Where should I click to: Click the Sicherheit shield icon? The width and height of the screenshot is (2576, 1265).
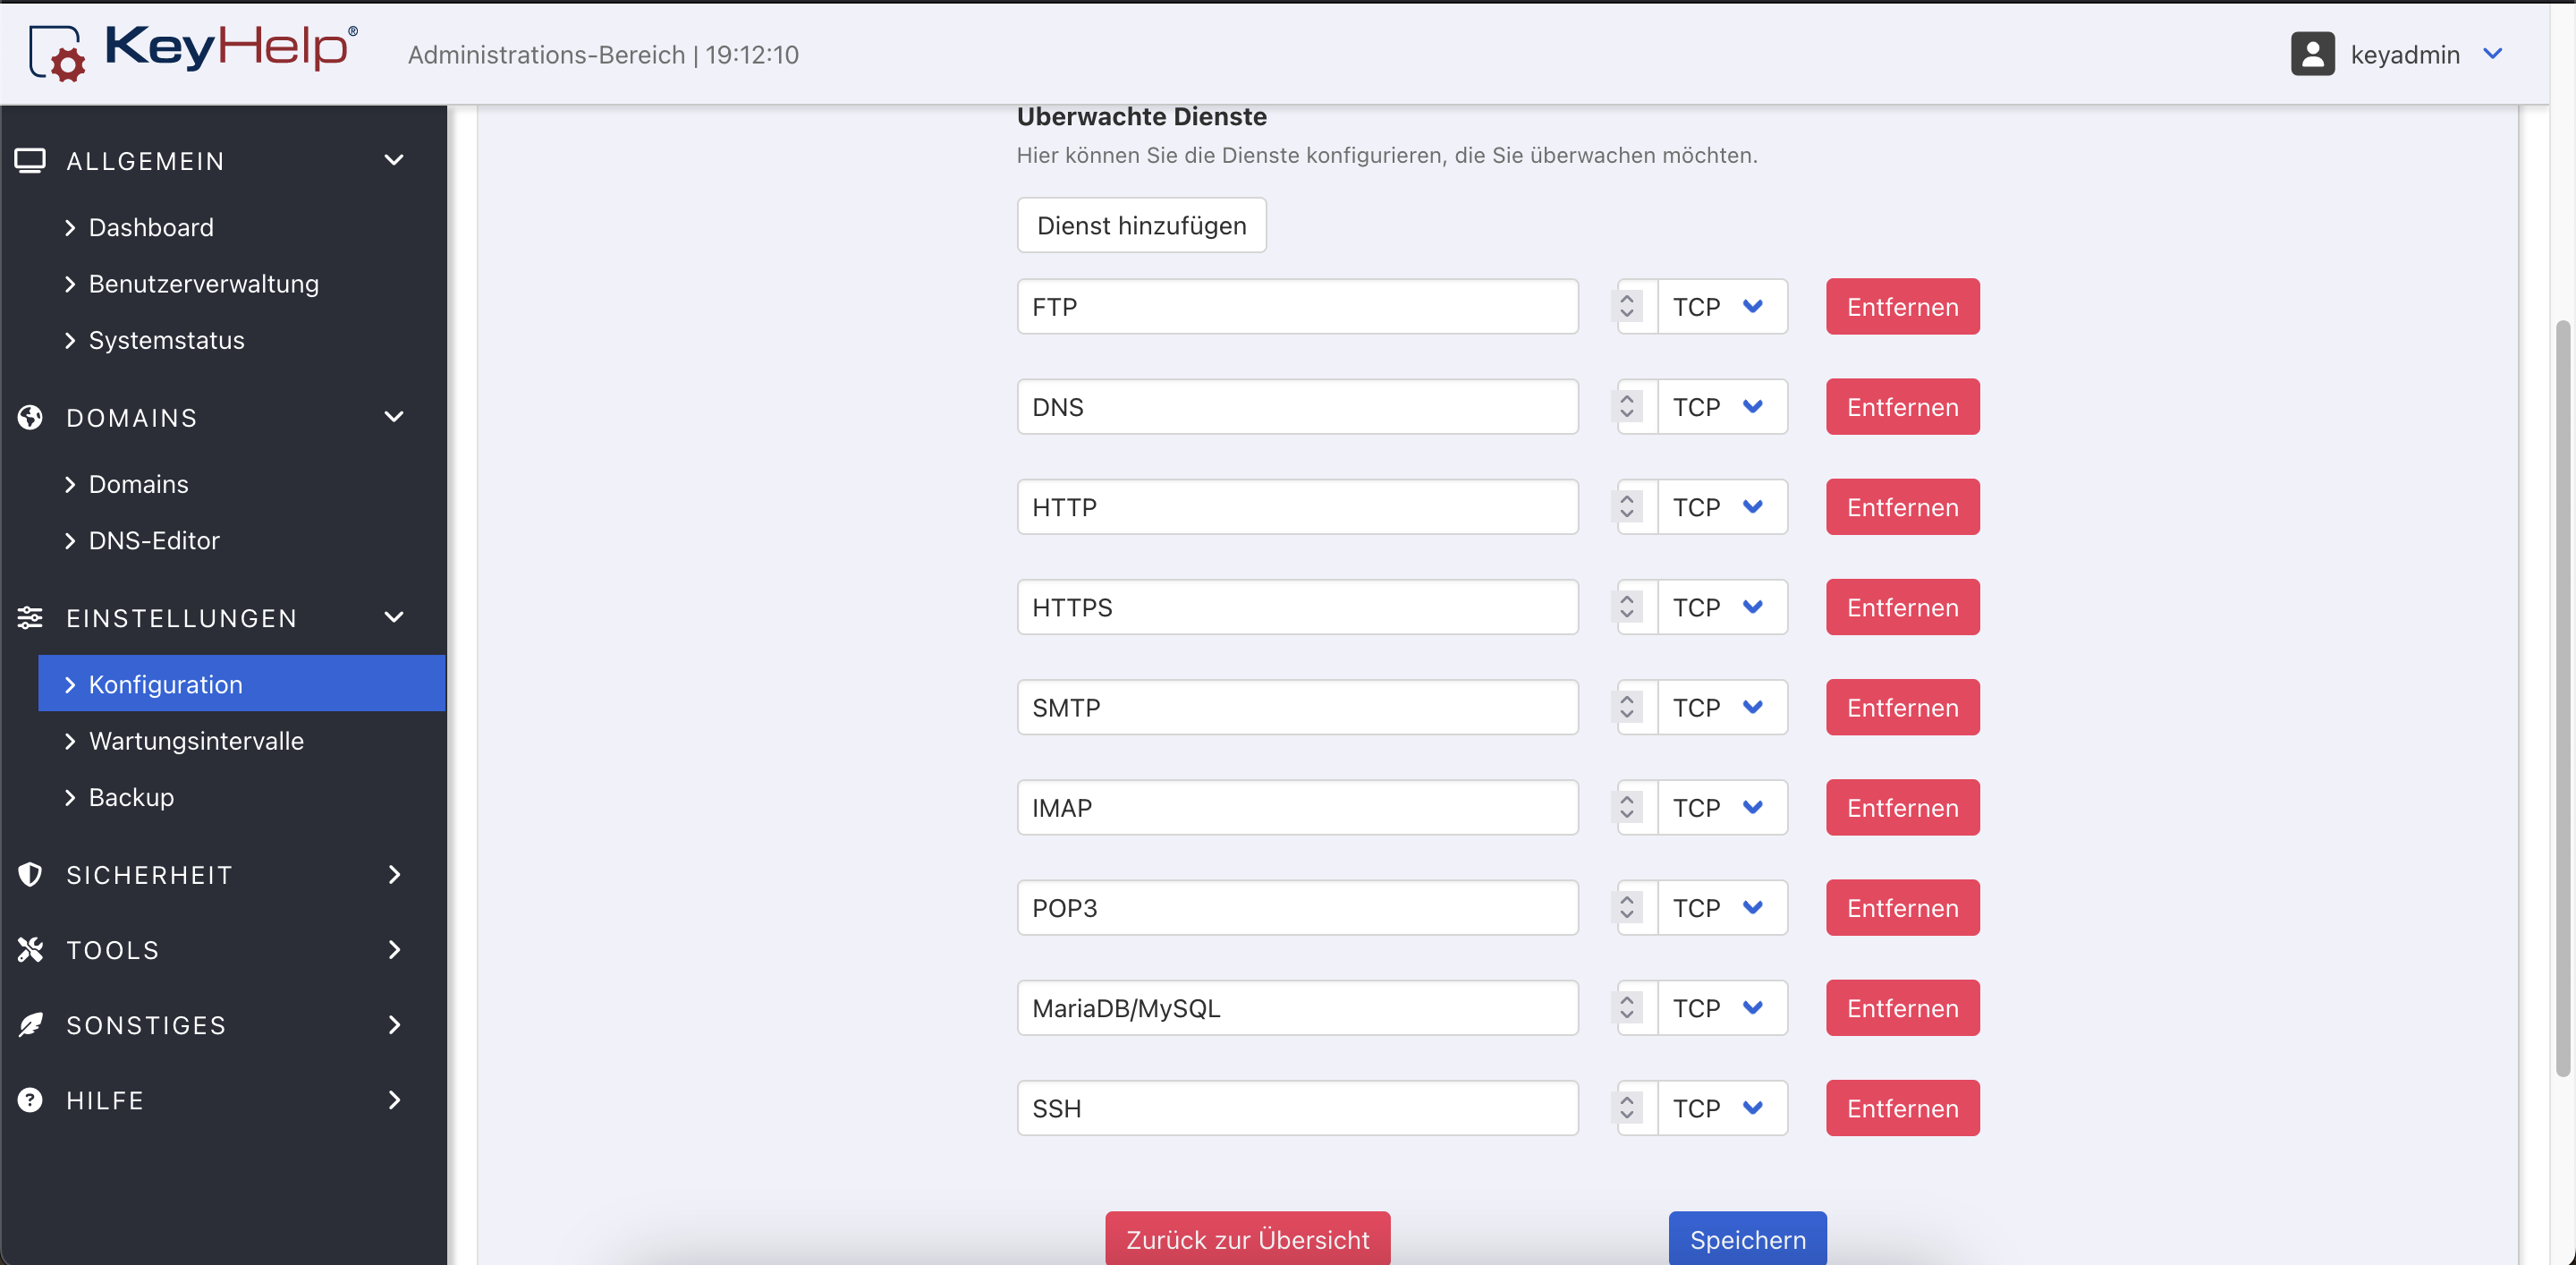[30, 874]
